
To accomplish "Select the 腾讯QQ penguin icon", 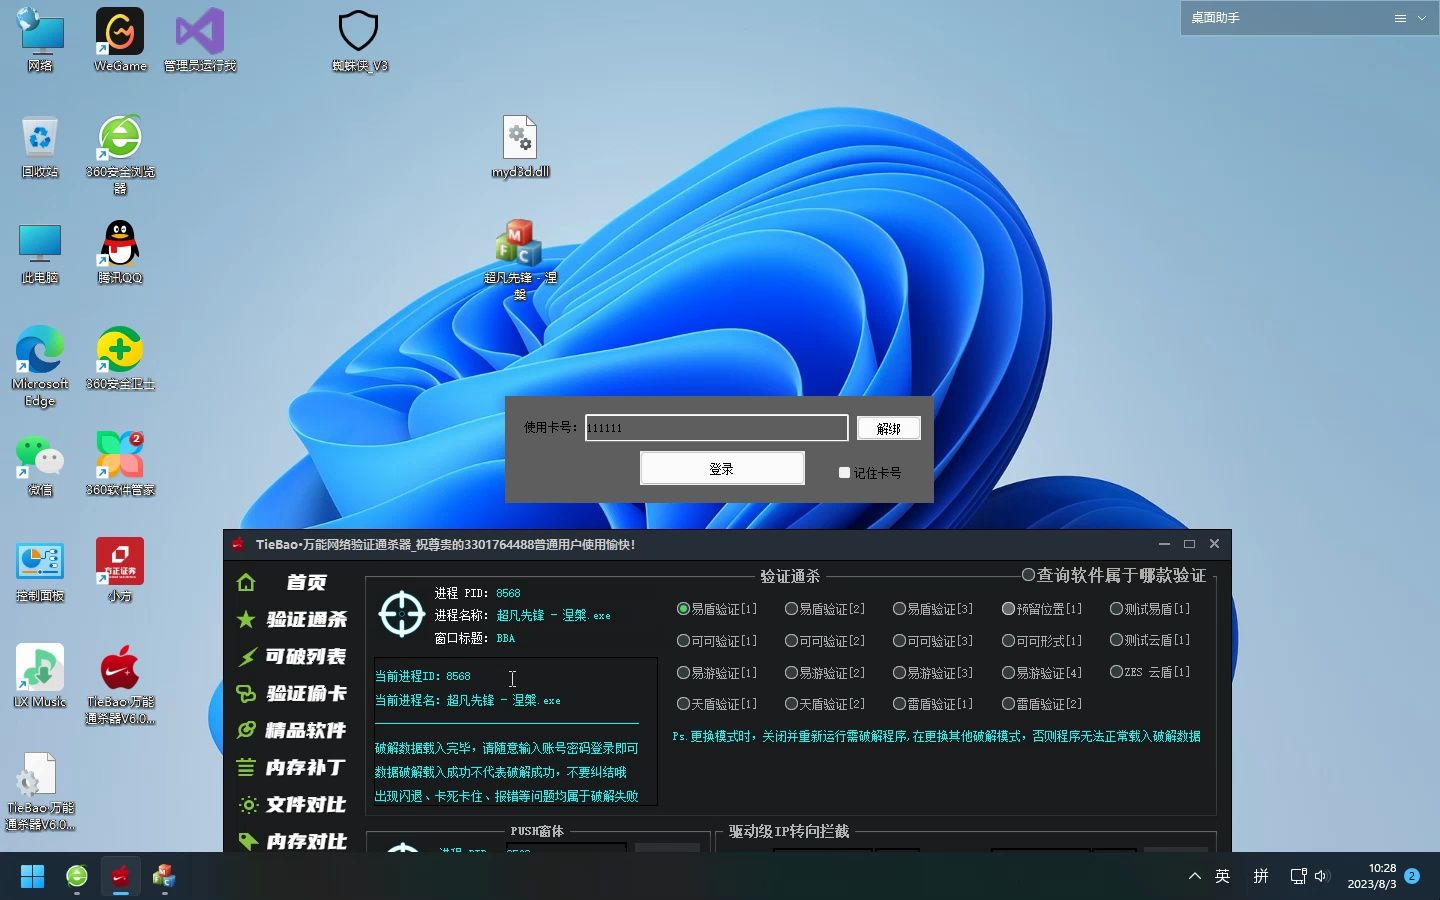I will [120, 253].
